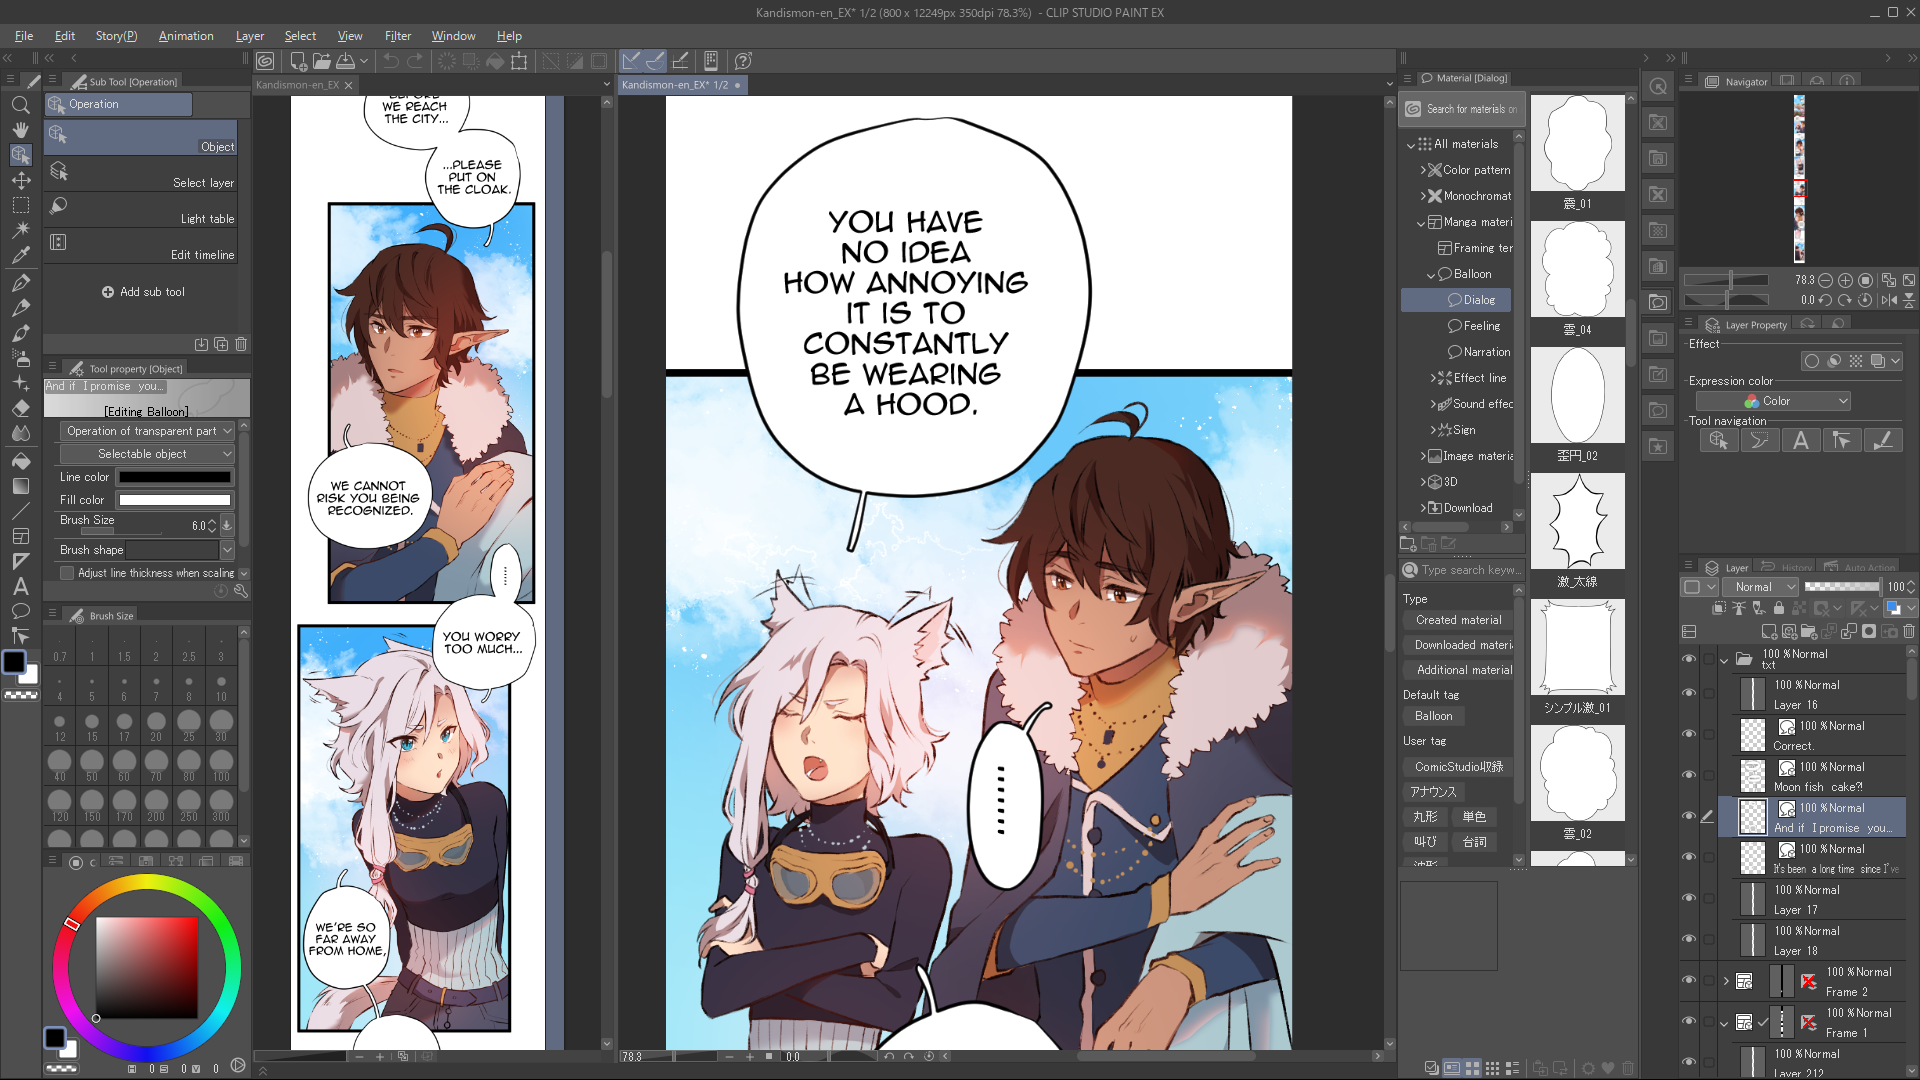Delete sub tool with trash icon
The image size is (1920, 1080).
pos(241,344)
